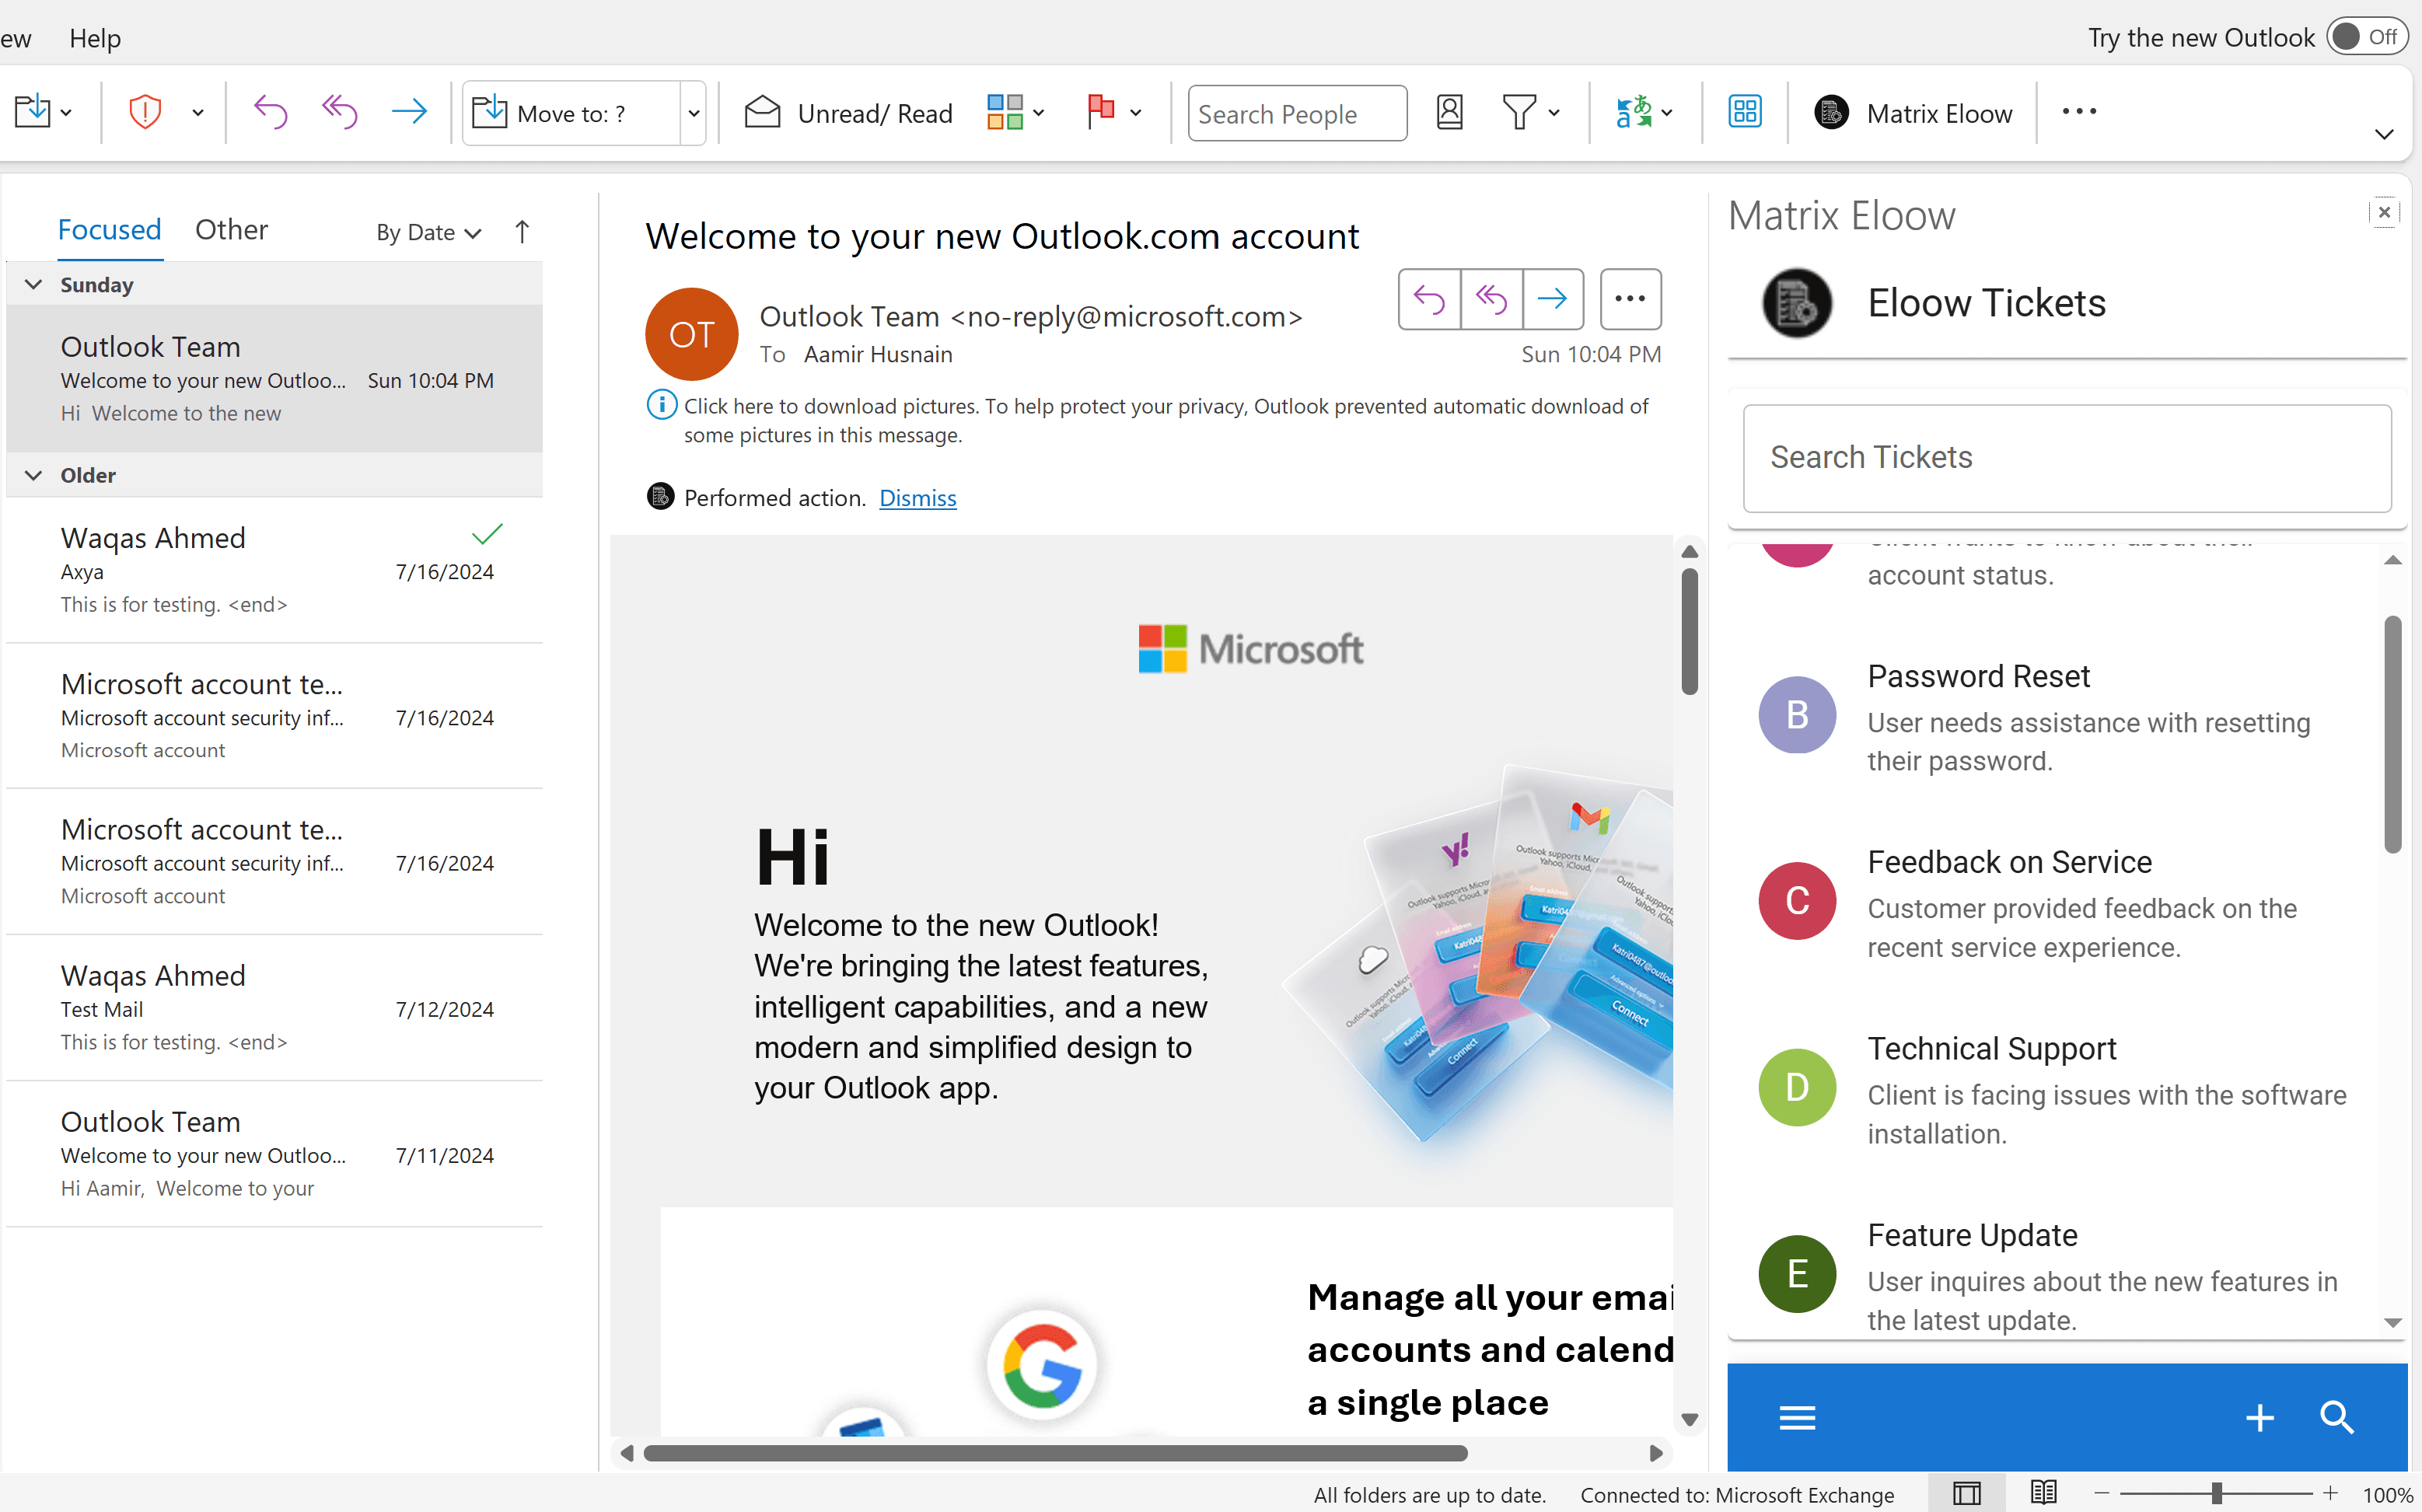Open Translate dropdown arrow
The width and height of the screenshot is (2422, 1512).
pos(1667,113)
